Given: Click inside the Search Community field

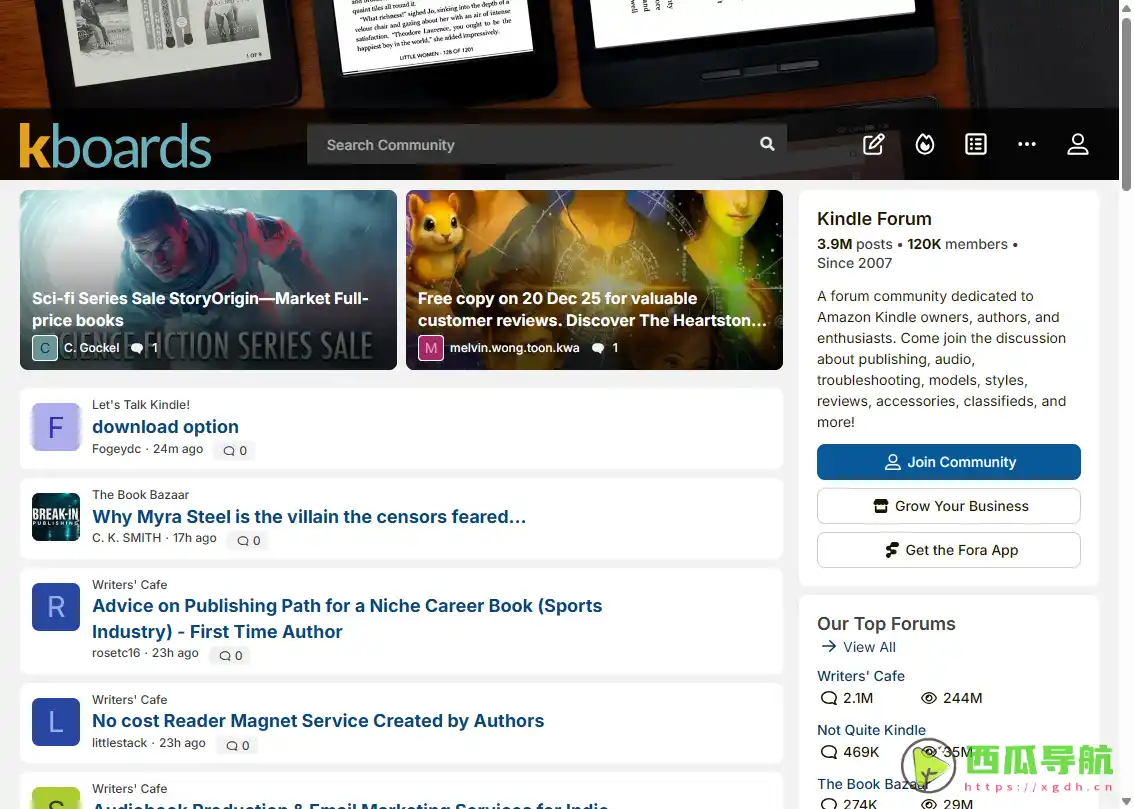Looking at the screenshot, I should click(530, 145).
